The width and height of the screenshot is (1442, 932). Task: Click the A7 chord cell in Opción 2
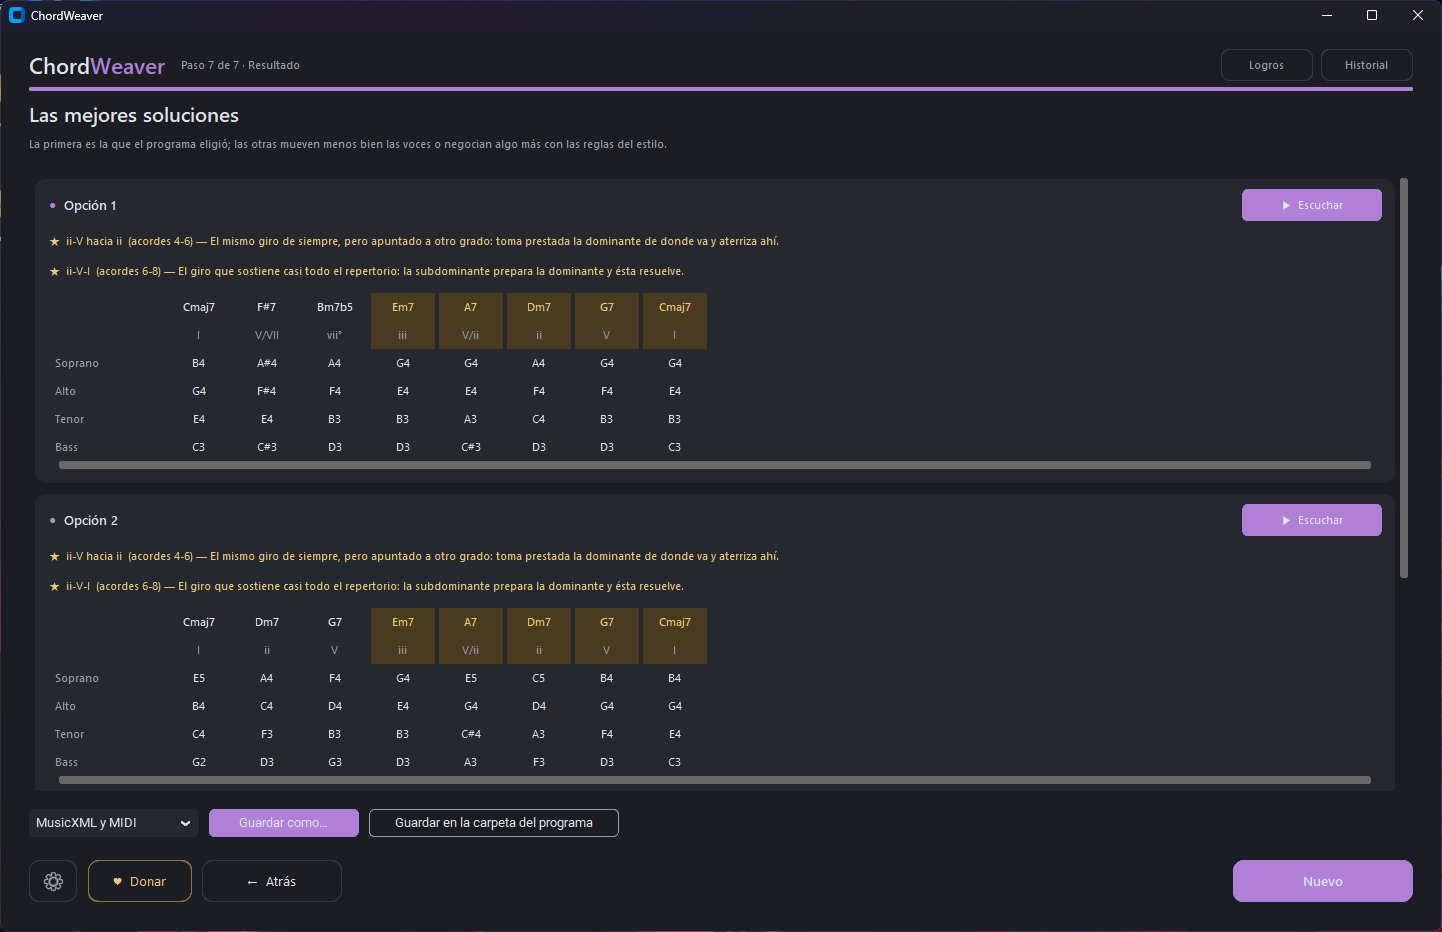(471, 636)
